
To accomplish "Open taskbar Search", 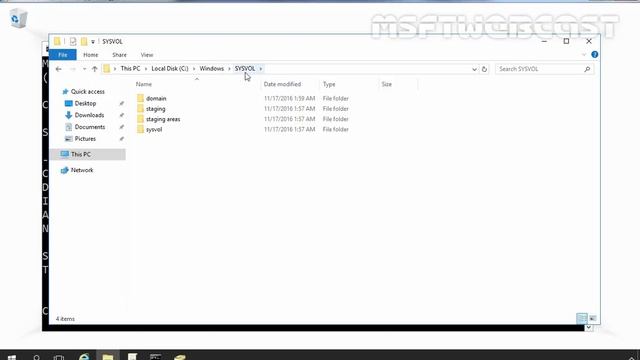I will (36, 357).
